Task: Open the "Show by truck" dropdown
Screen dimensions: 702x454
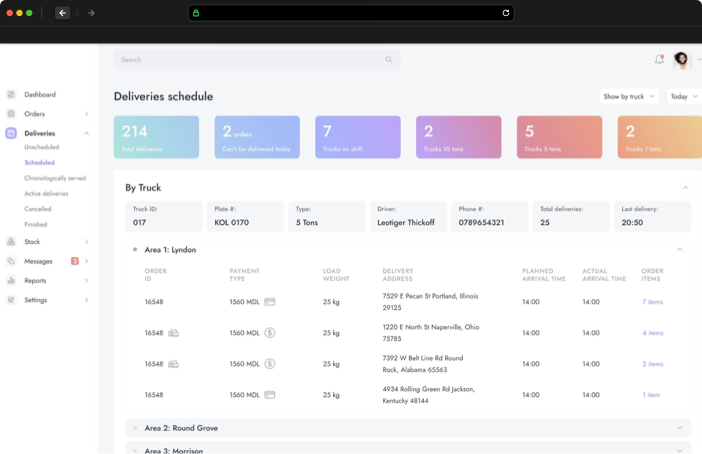Action: [x=629, y=97]
